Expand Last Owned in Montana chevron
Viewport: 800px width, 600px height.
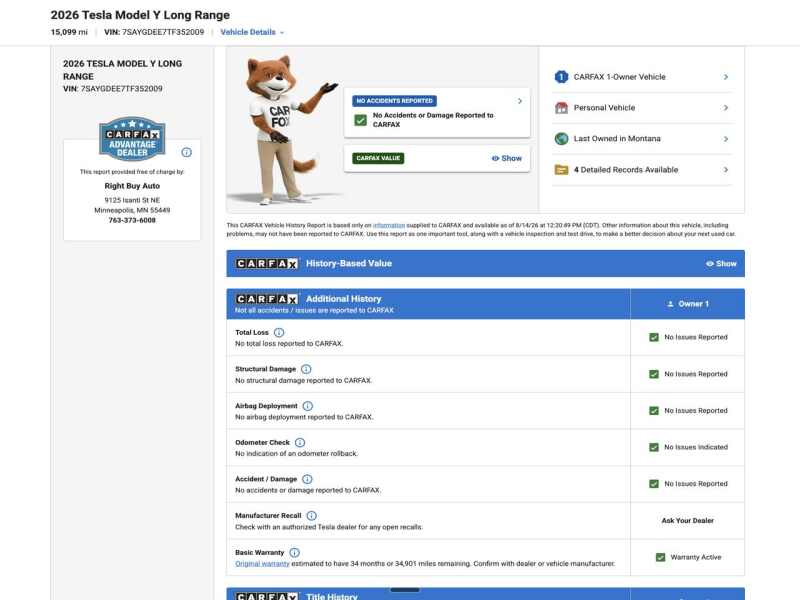point(726,139)
